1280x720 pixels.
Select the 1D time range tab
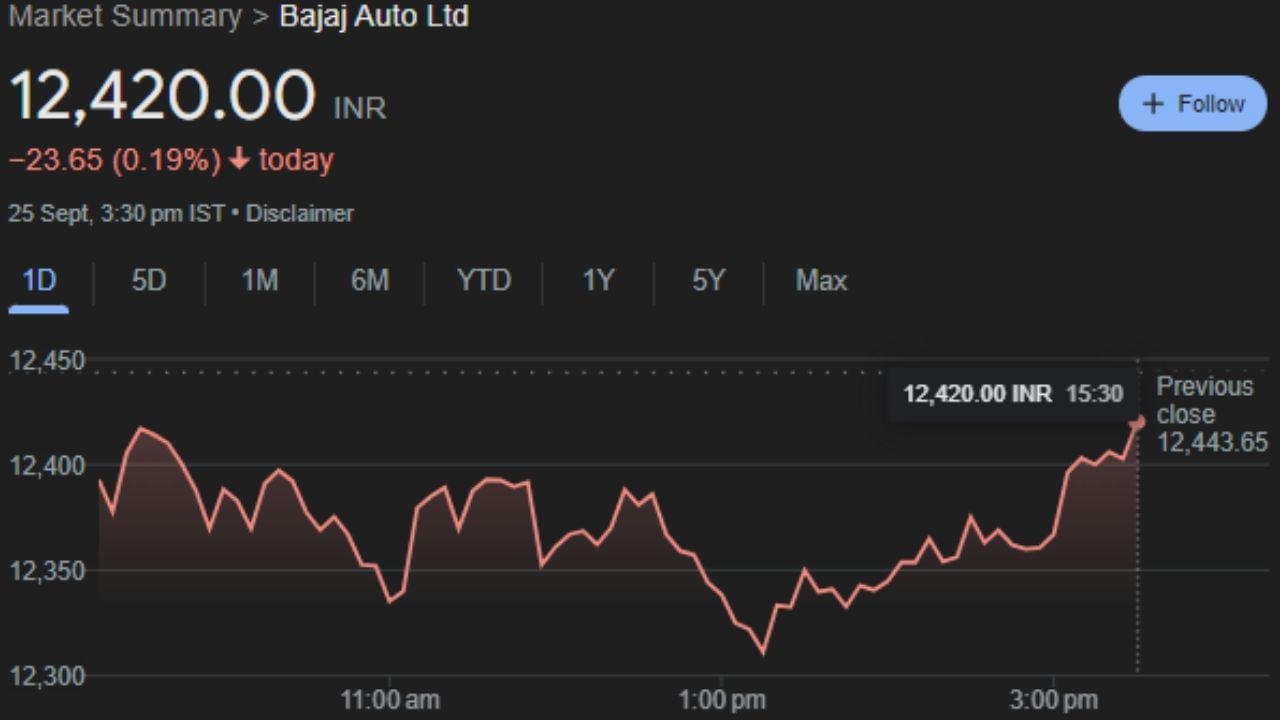pos(39,281)
